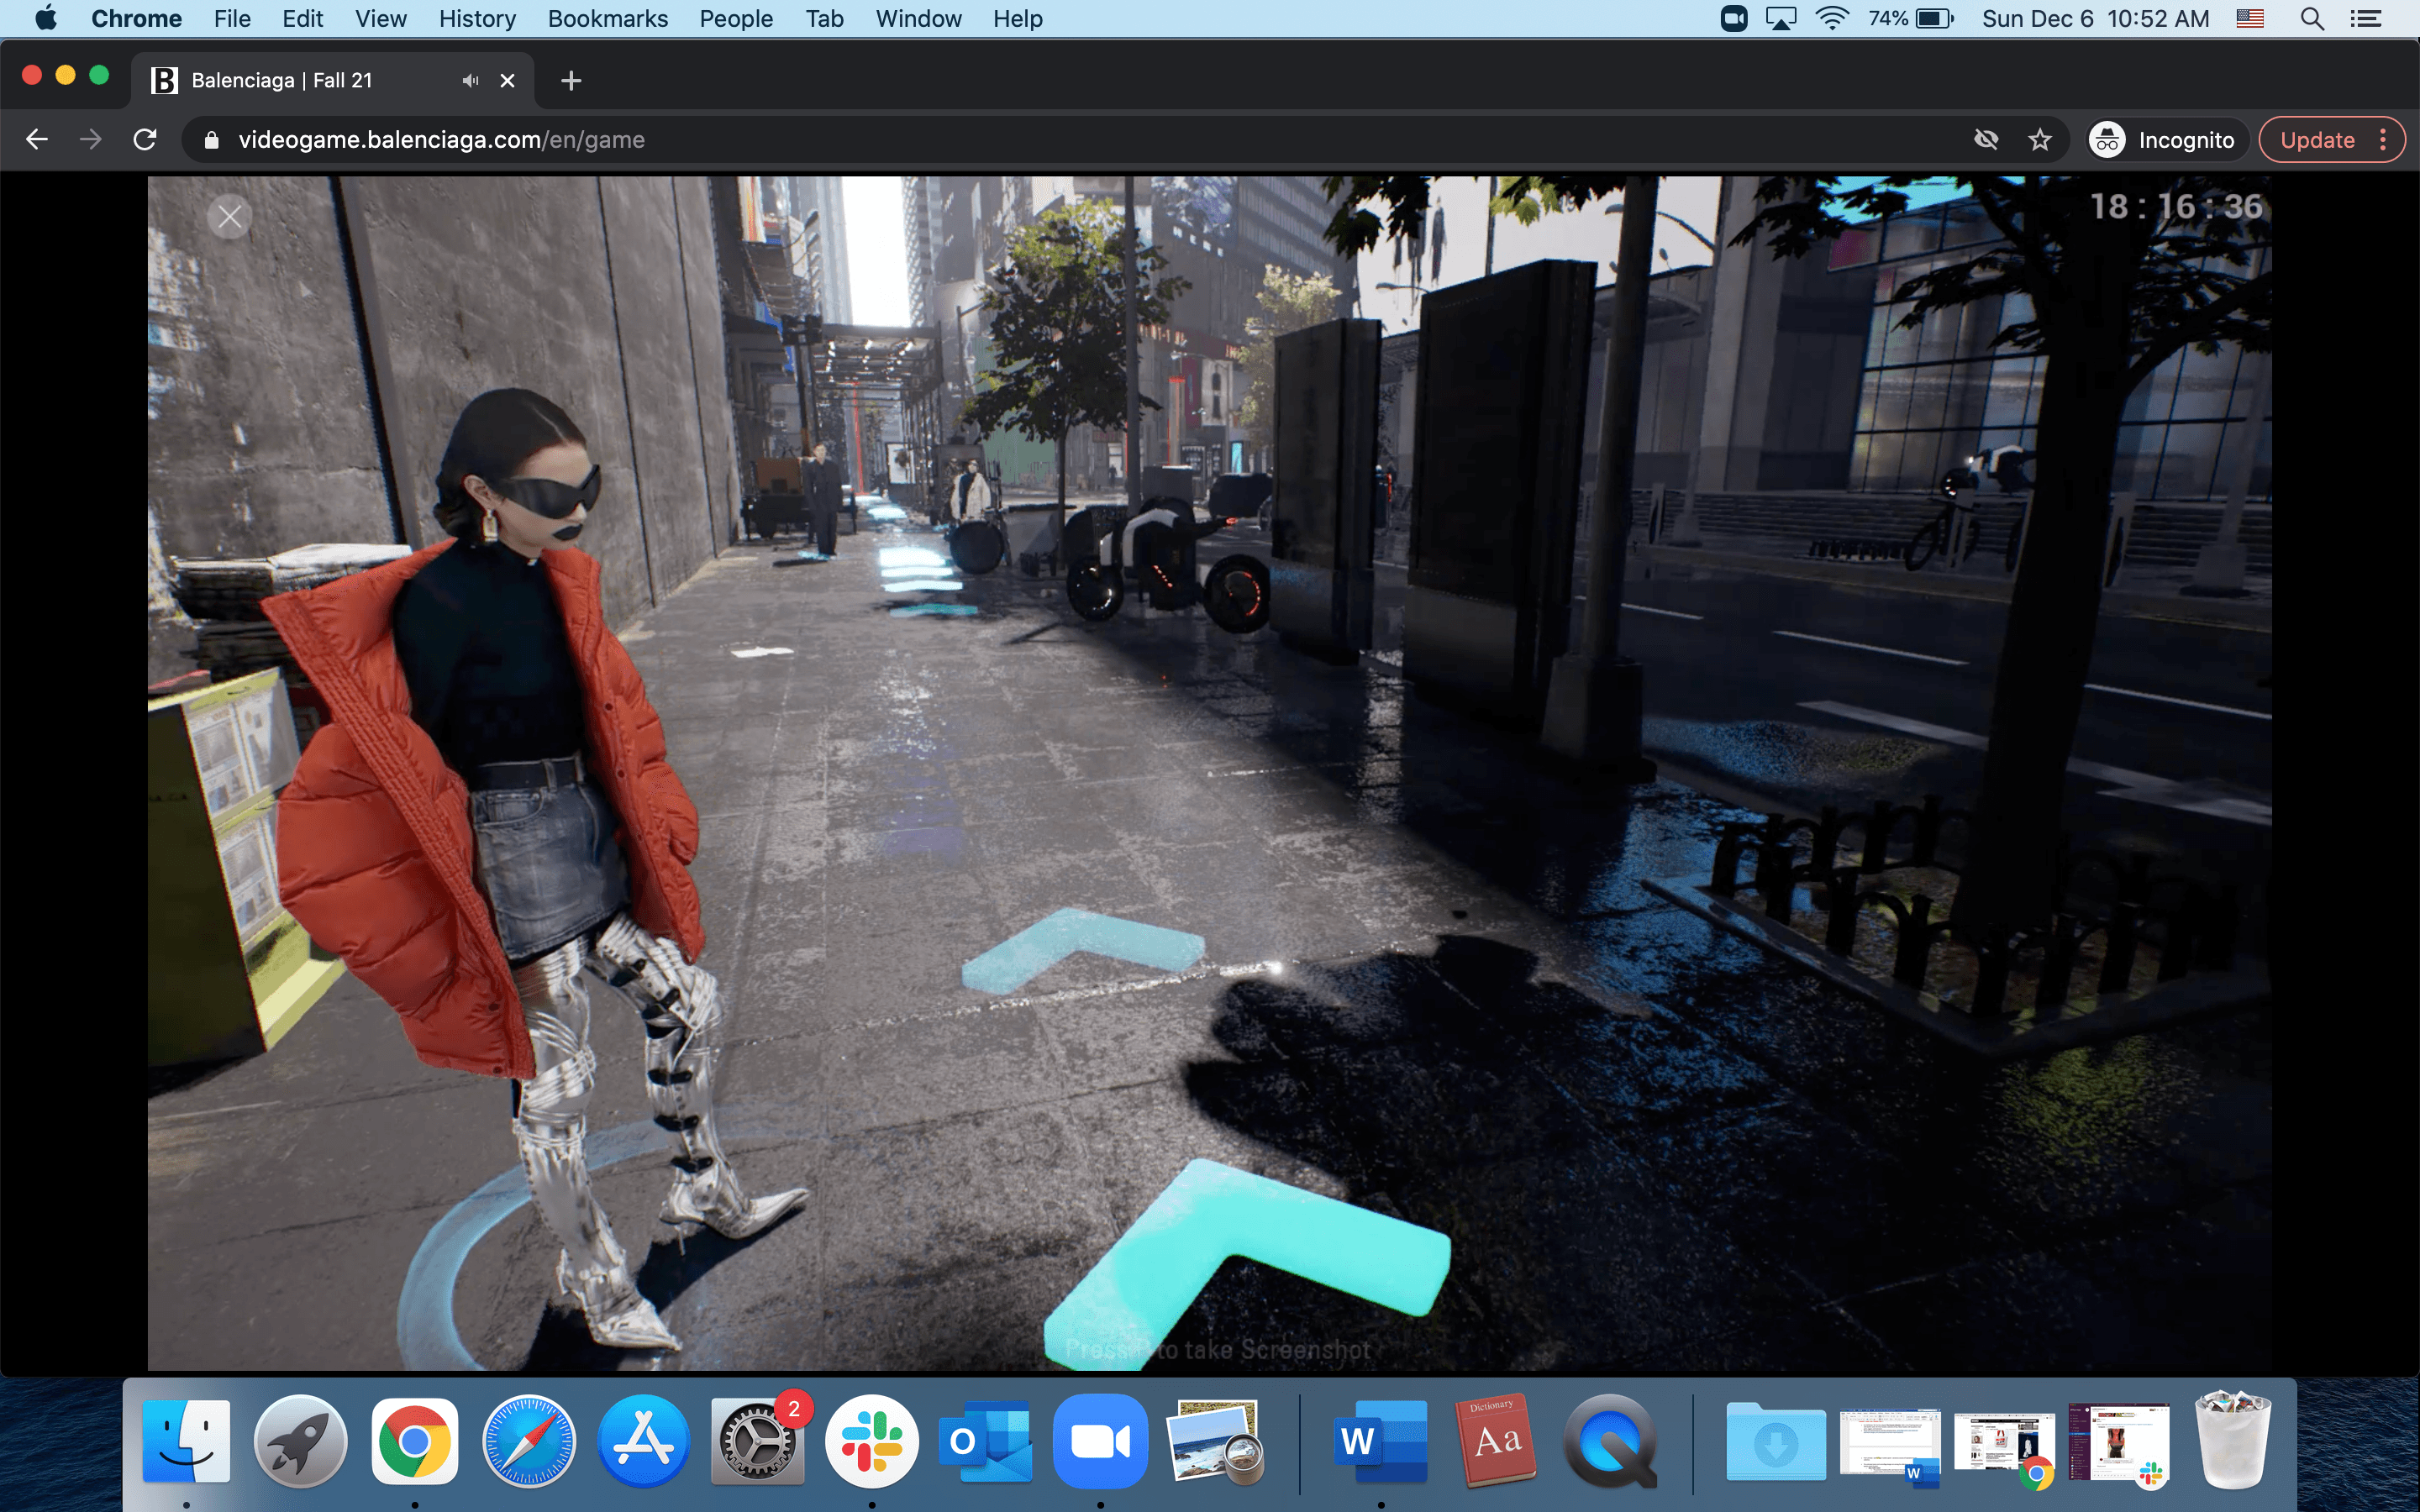The height and width of the screenshot is (1512, 2420).
Task: Open Chrome three-dot menu beside Update
Action: coord(2384,140)
